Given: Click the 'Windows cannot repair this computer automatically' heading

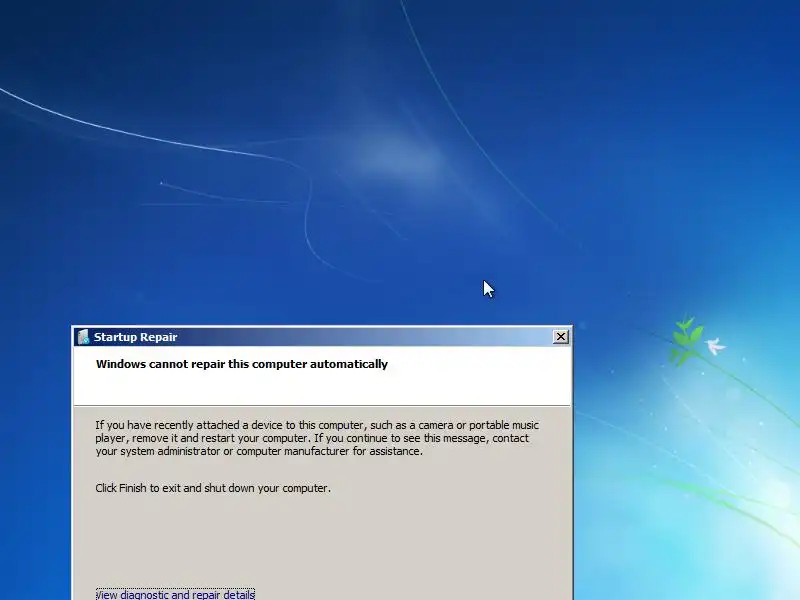Looking at the screenshot, I should [242, 364].
